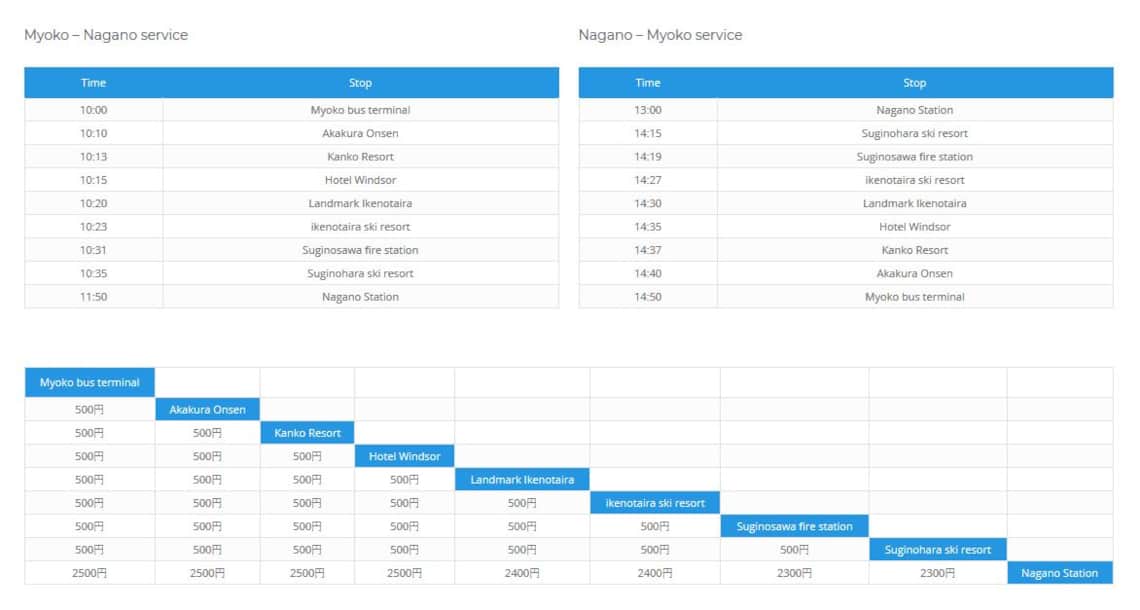
Task: Click 'Hotel Windsor' stop beside 14:35
Action: (915, 226)
